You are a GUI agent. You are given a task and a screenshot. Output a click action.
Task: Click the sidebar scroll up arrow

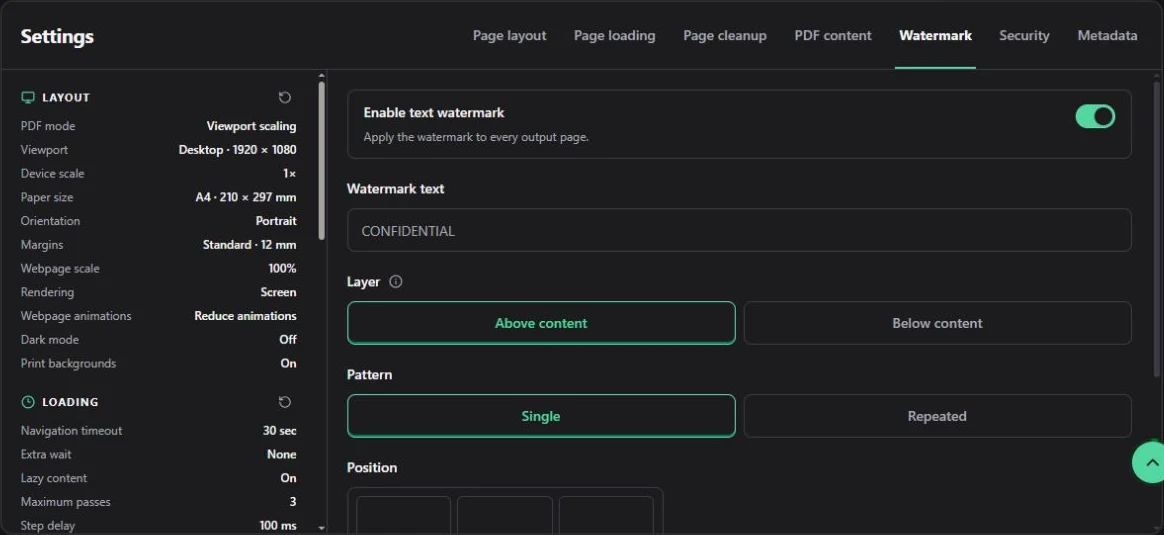pos(321,75)
